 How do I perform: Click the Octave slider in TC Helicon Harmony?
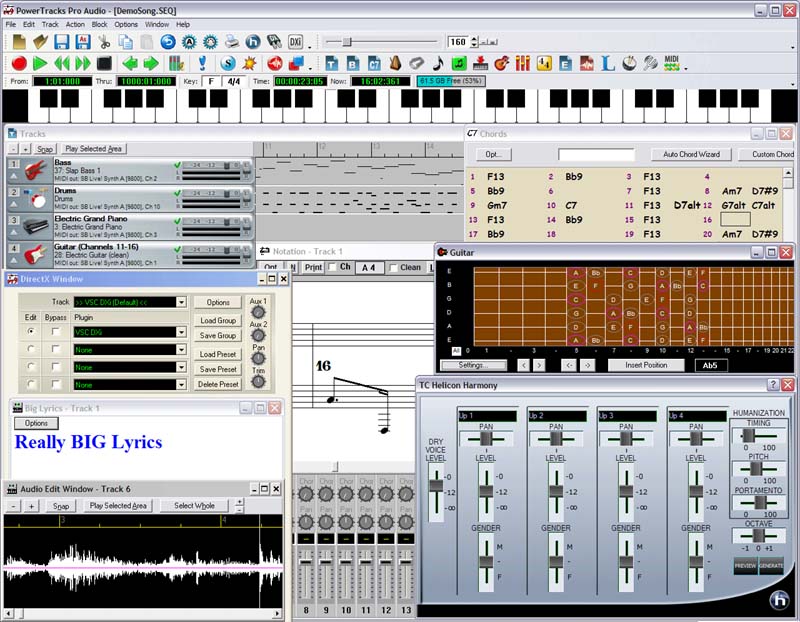point(758,536)
